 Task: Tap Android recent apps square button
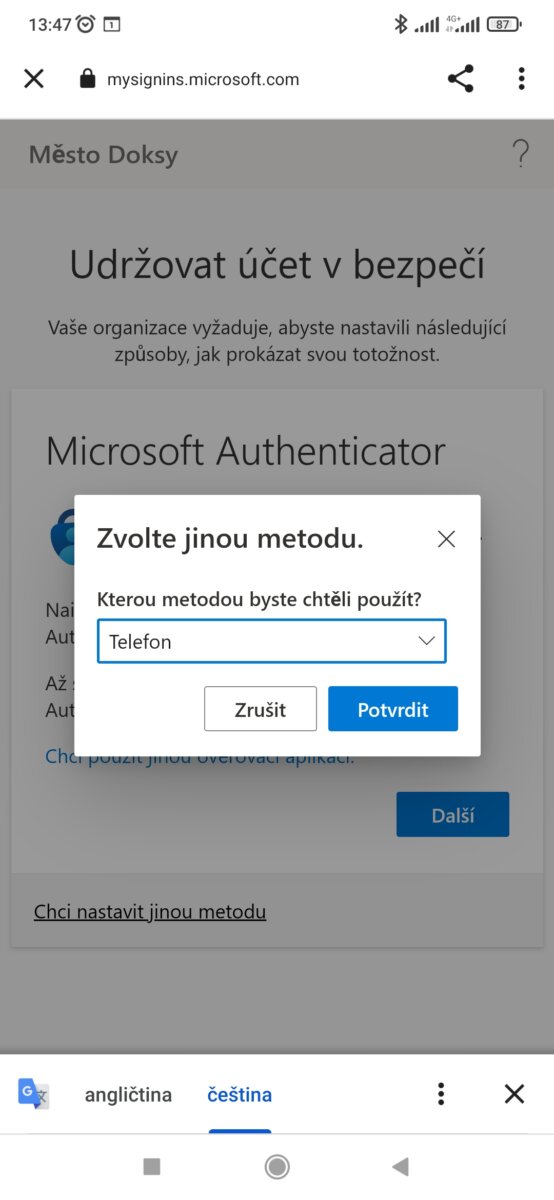pos(152,1166)
